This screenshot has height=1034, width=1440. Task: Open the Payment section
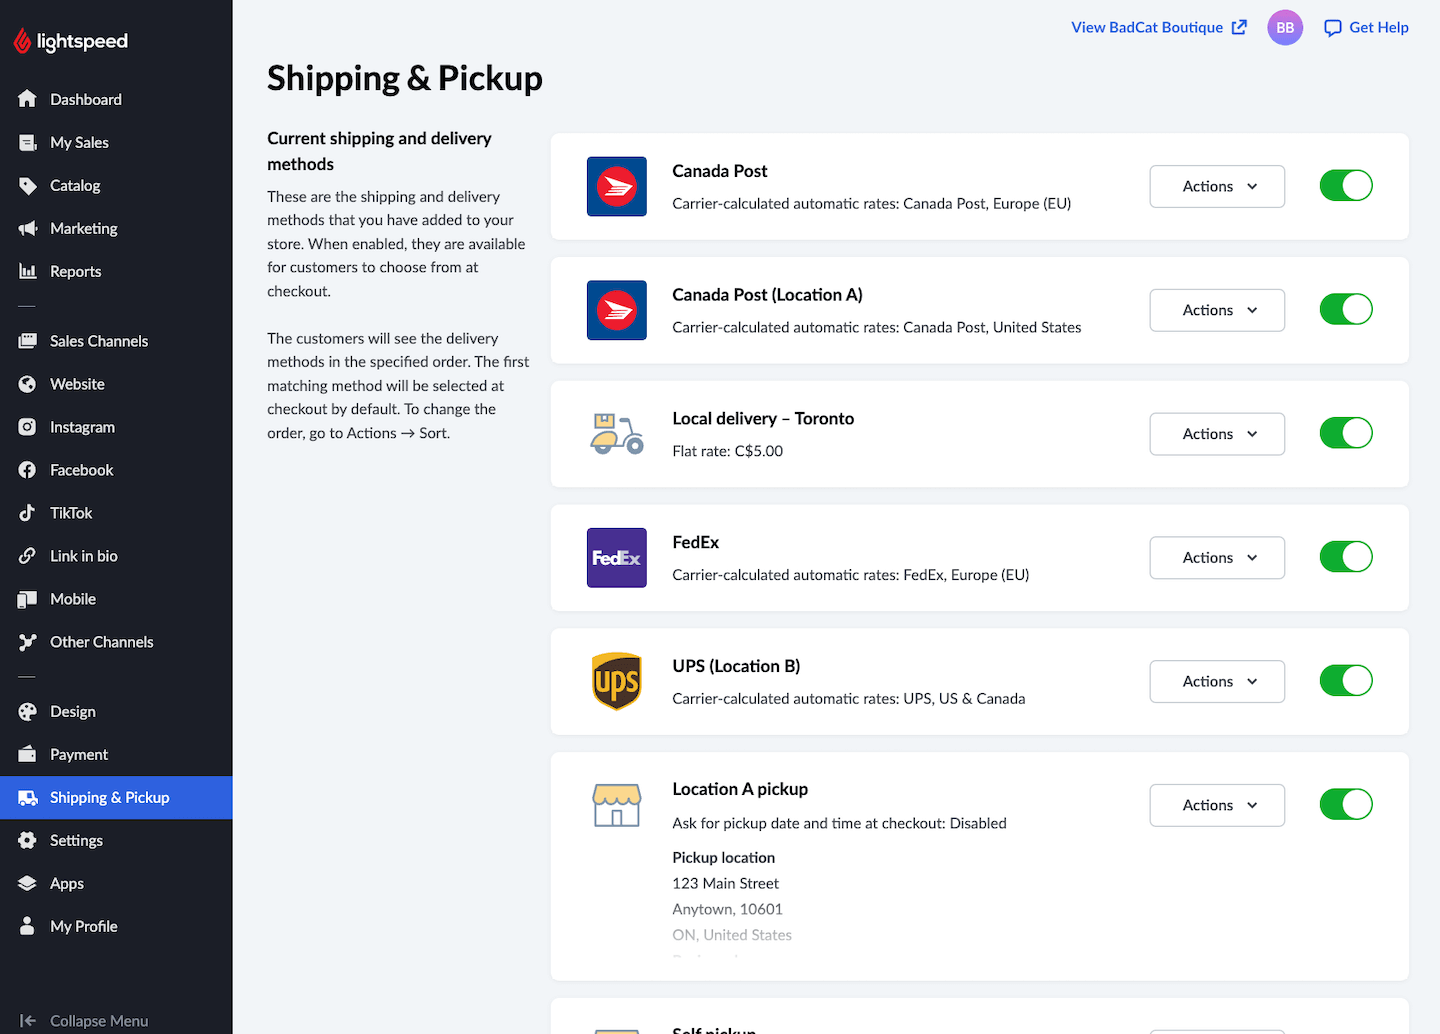[116, 755]
